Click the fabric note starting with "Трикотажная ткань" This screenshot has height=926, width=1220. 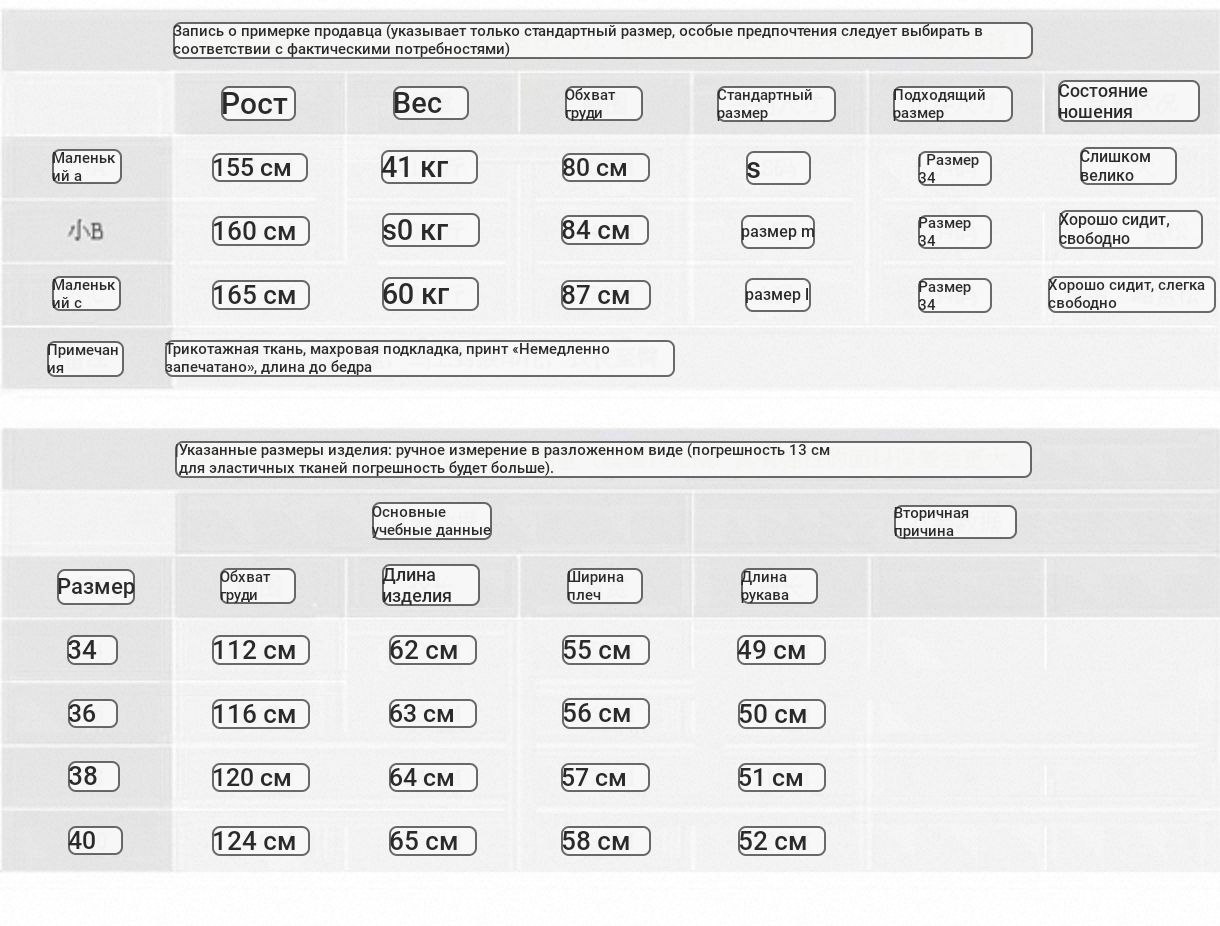tap(419, 359)
